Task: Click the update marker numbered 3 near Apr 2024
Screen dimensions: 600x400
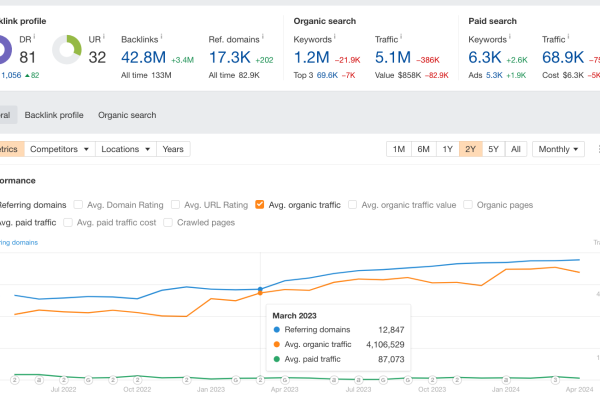Action: pyautogui.click(x=555, y=380)
